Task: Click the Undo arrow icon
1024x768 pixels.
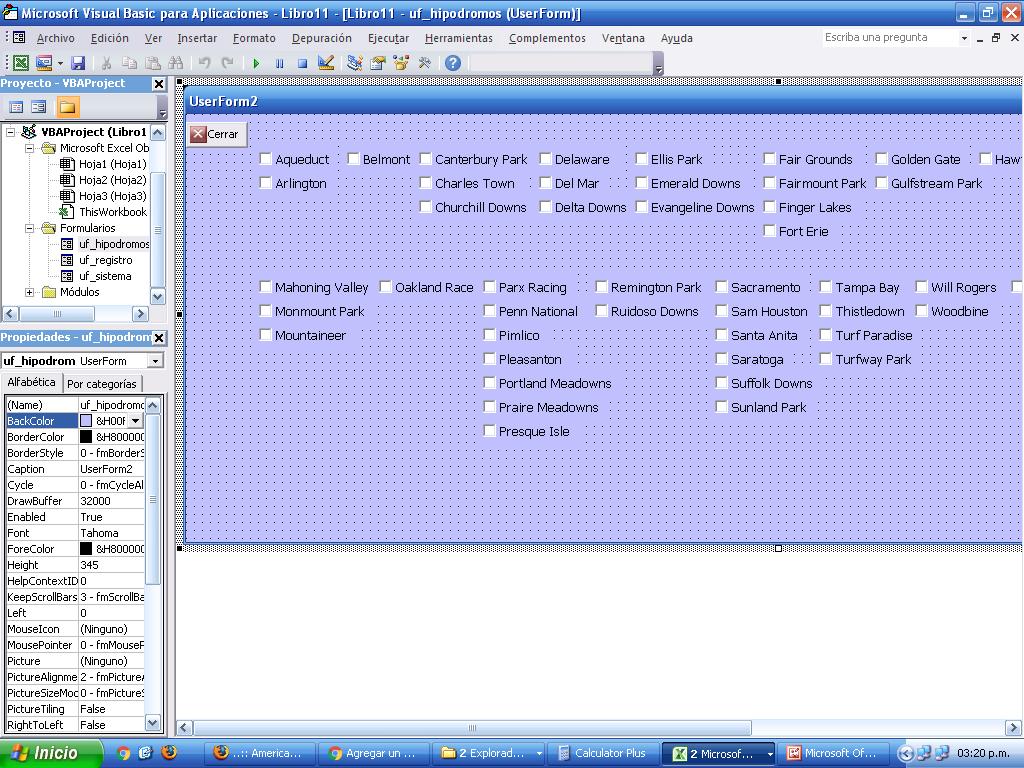Action: (204, 63)
